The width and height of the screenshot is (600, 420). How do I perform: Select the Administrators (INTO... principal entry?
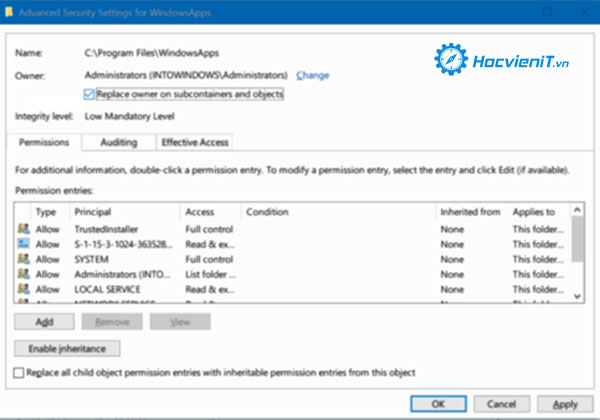click(x=122, y=274)
